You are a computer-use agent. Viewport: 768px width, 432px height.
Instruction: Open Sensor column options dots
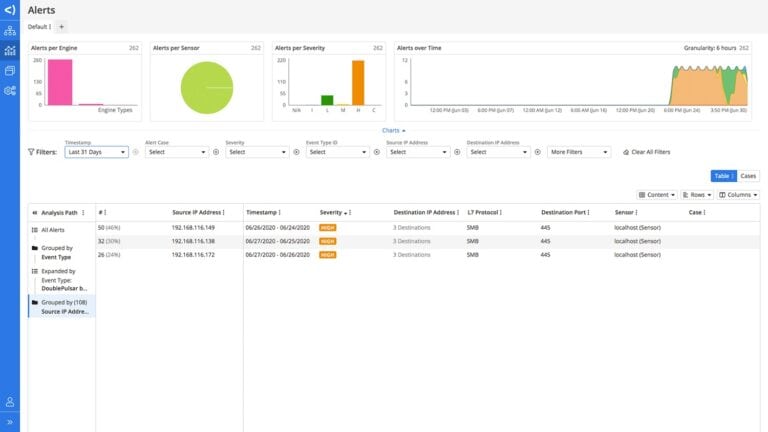(636, 213)
